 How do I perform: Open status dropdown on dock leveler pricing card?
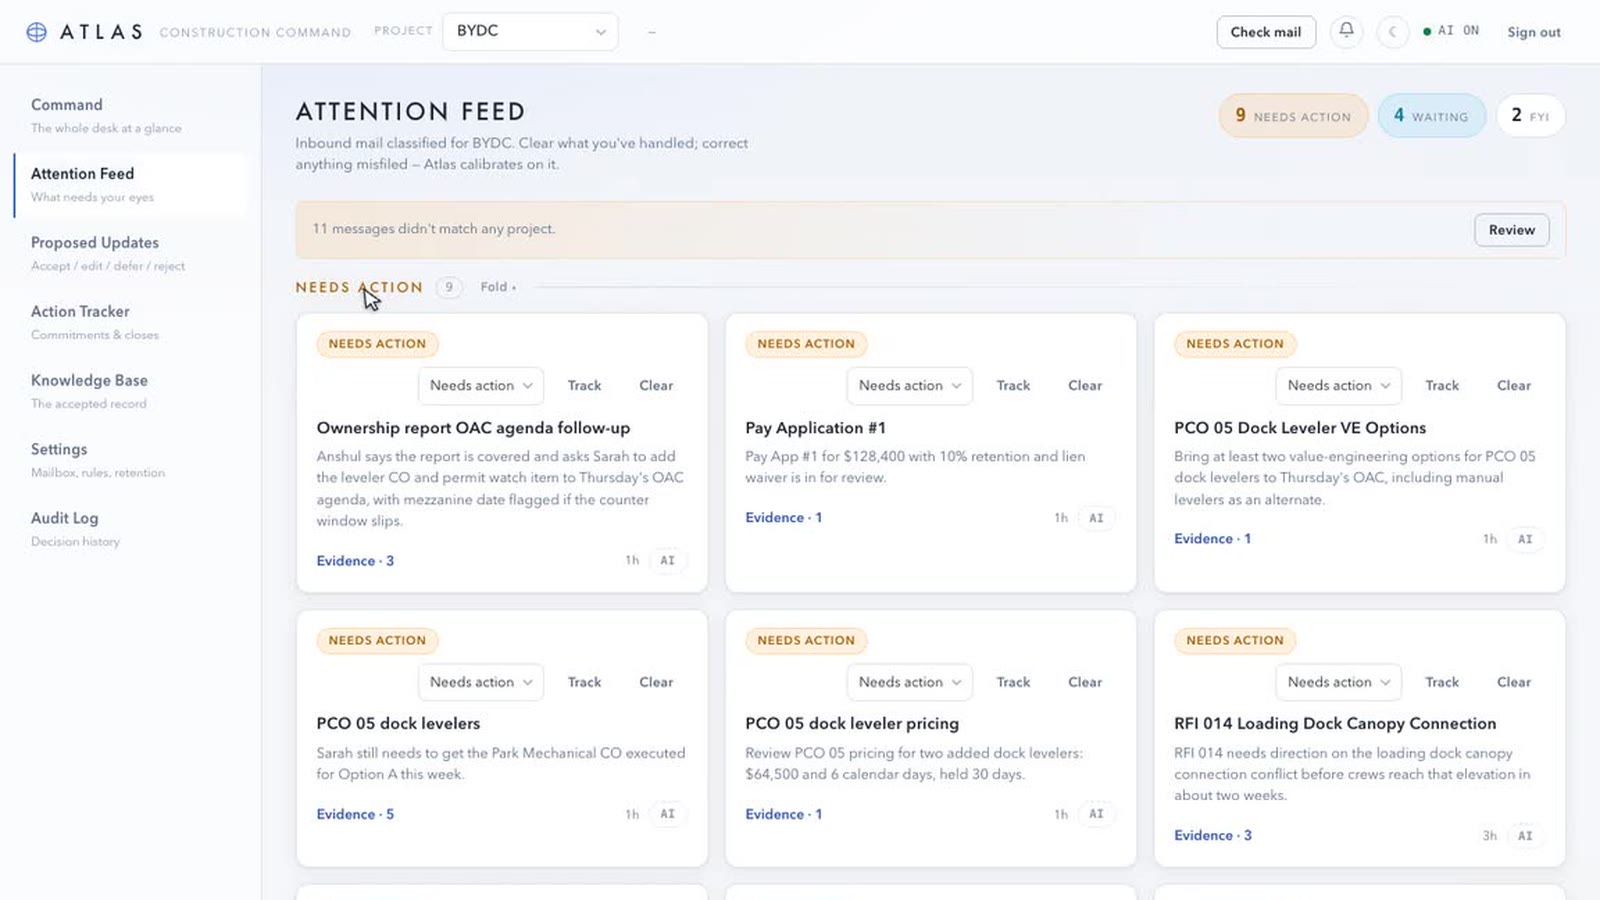point(910,682)
